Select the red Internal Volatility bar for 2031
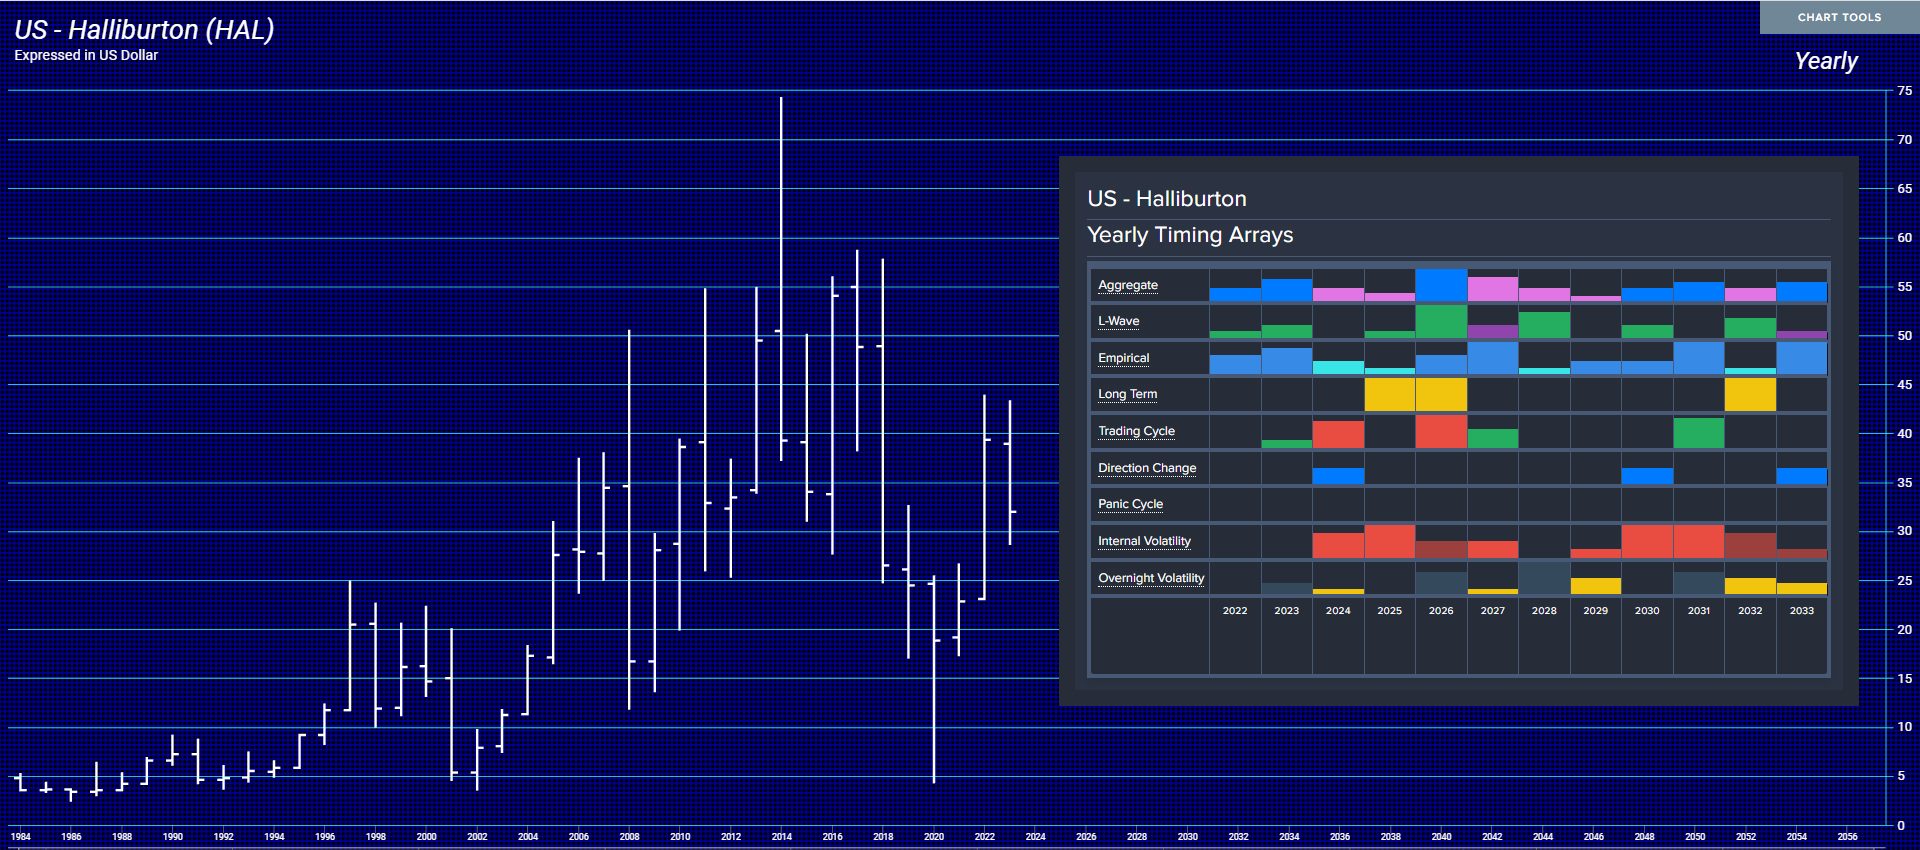Screen dimensions: 1920x850 (x=1699, y=541)
